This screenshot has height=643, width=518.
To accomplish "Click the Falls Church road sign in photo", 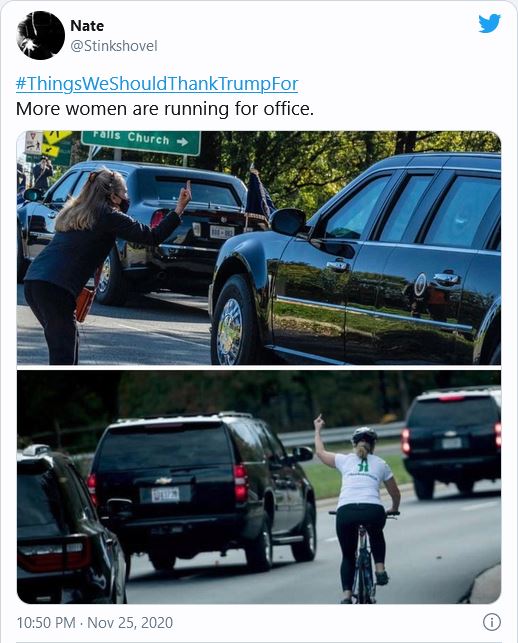I will [x=141, y=142].
